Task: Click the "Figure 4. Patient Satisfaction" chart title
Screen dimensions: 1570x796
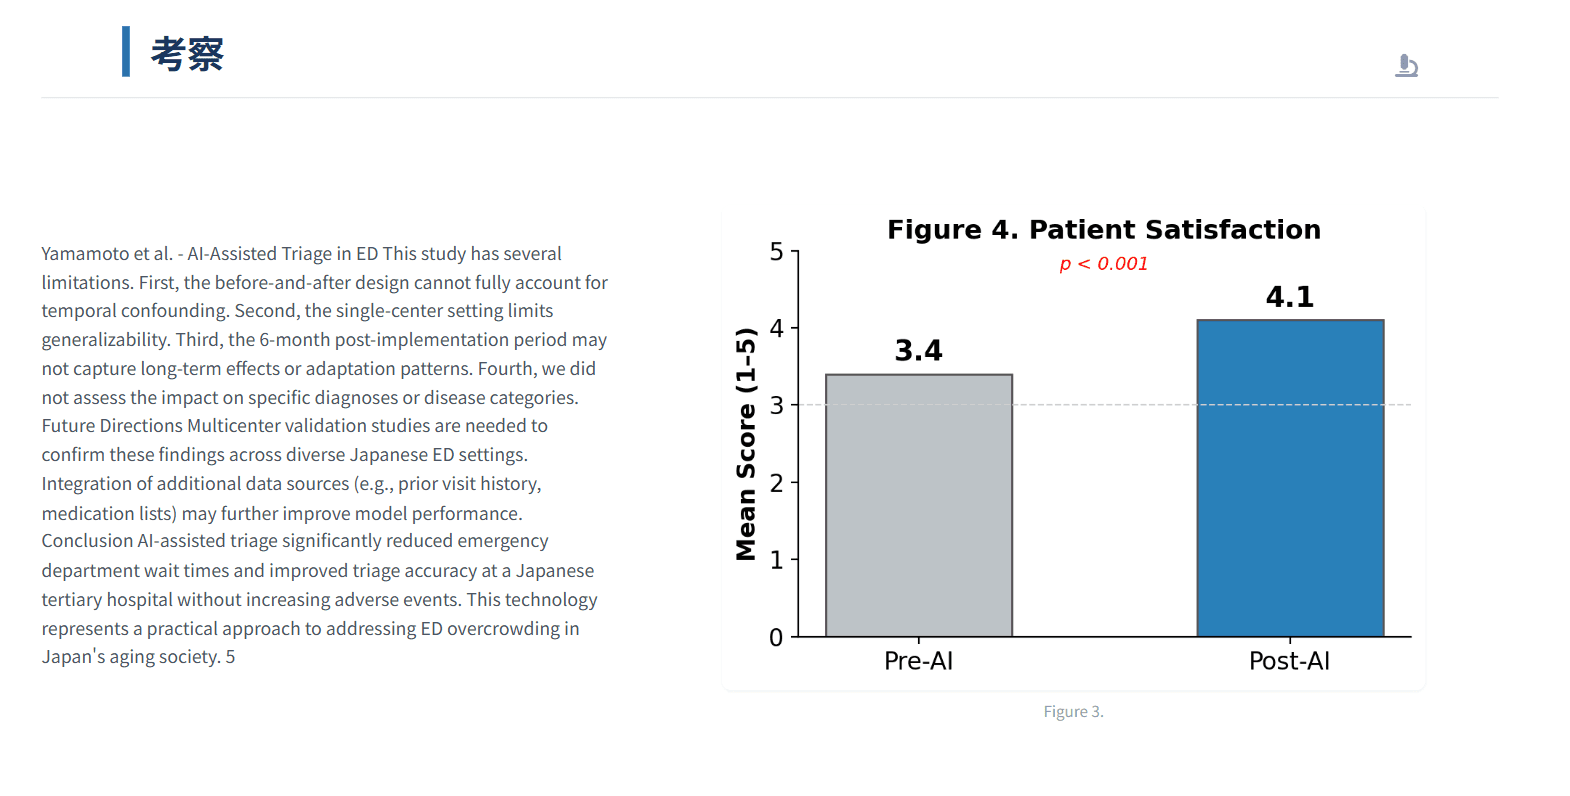Action: (1103, 230)
